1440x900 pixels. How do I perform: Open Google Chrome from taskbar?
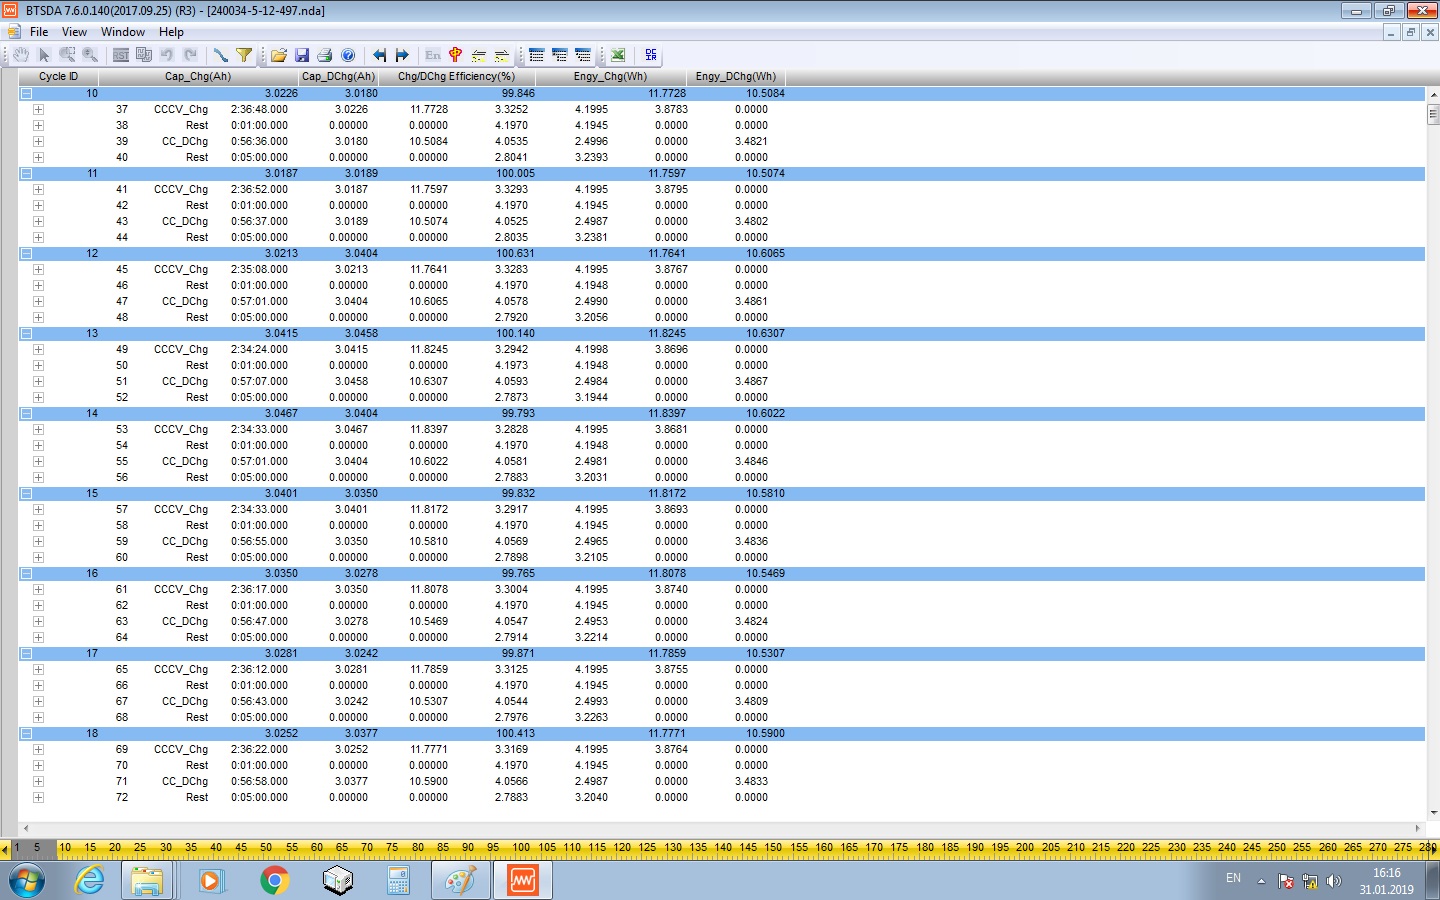274,881
